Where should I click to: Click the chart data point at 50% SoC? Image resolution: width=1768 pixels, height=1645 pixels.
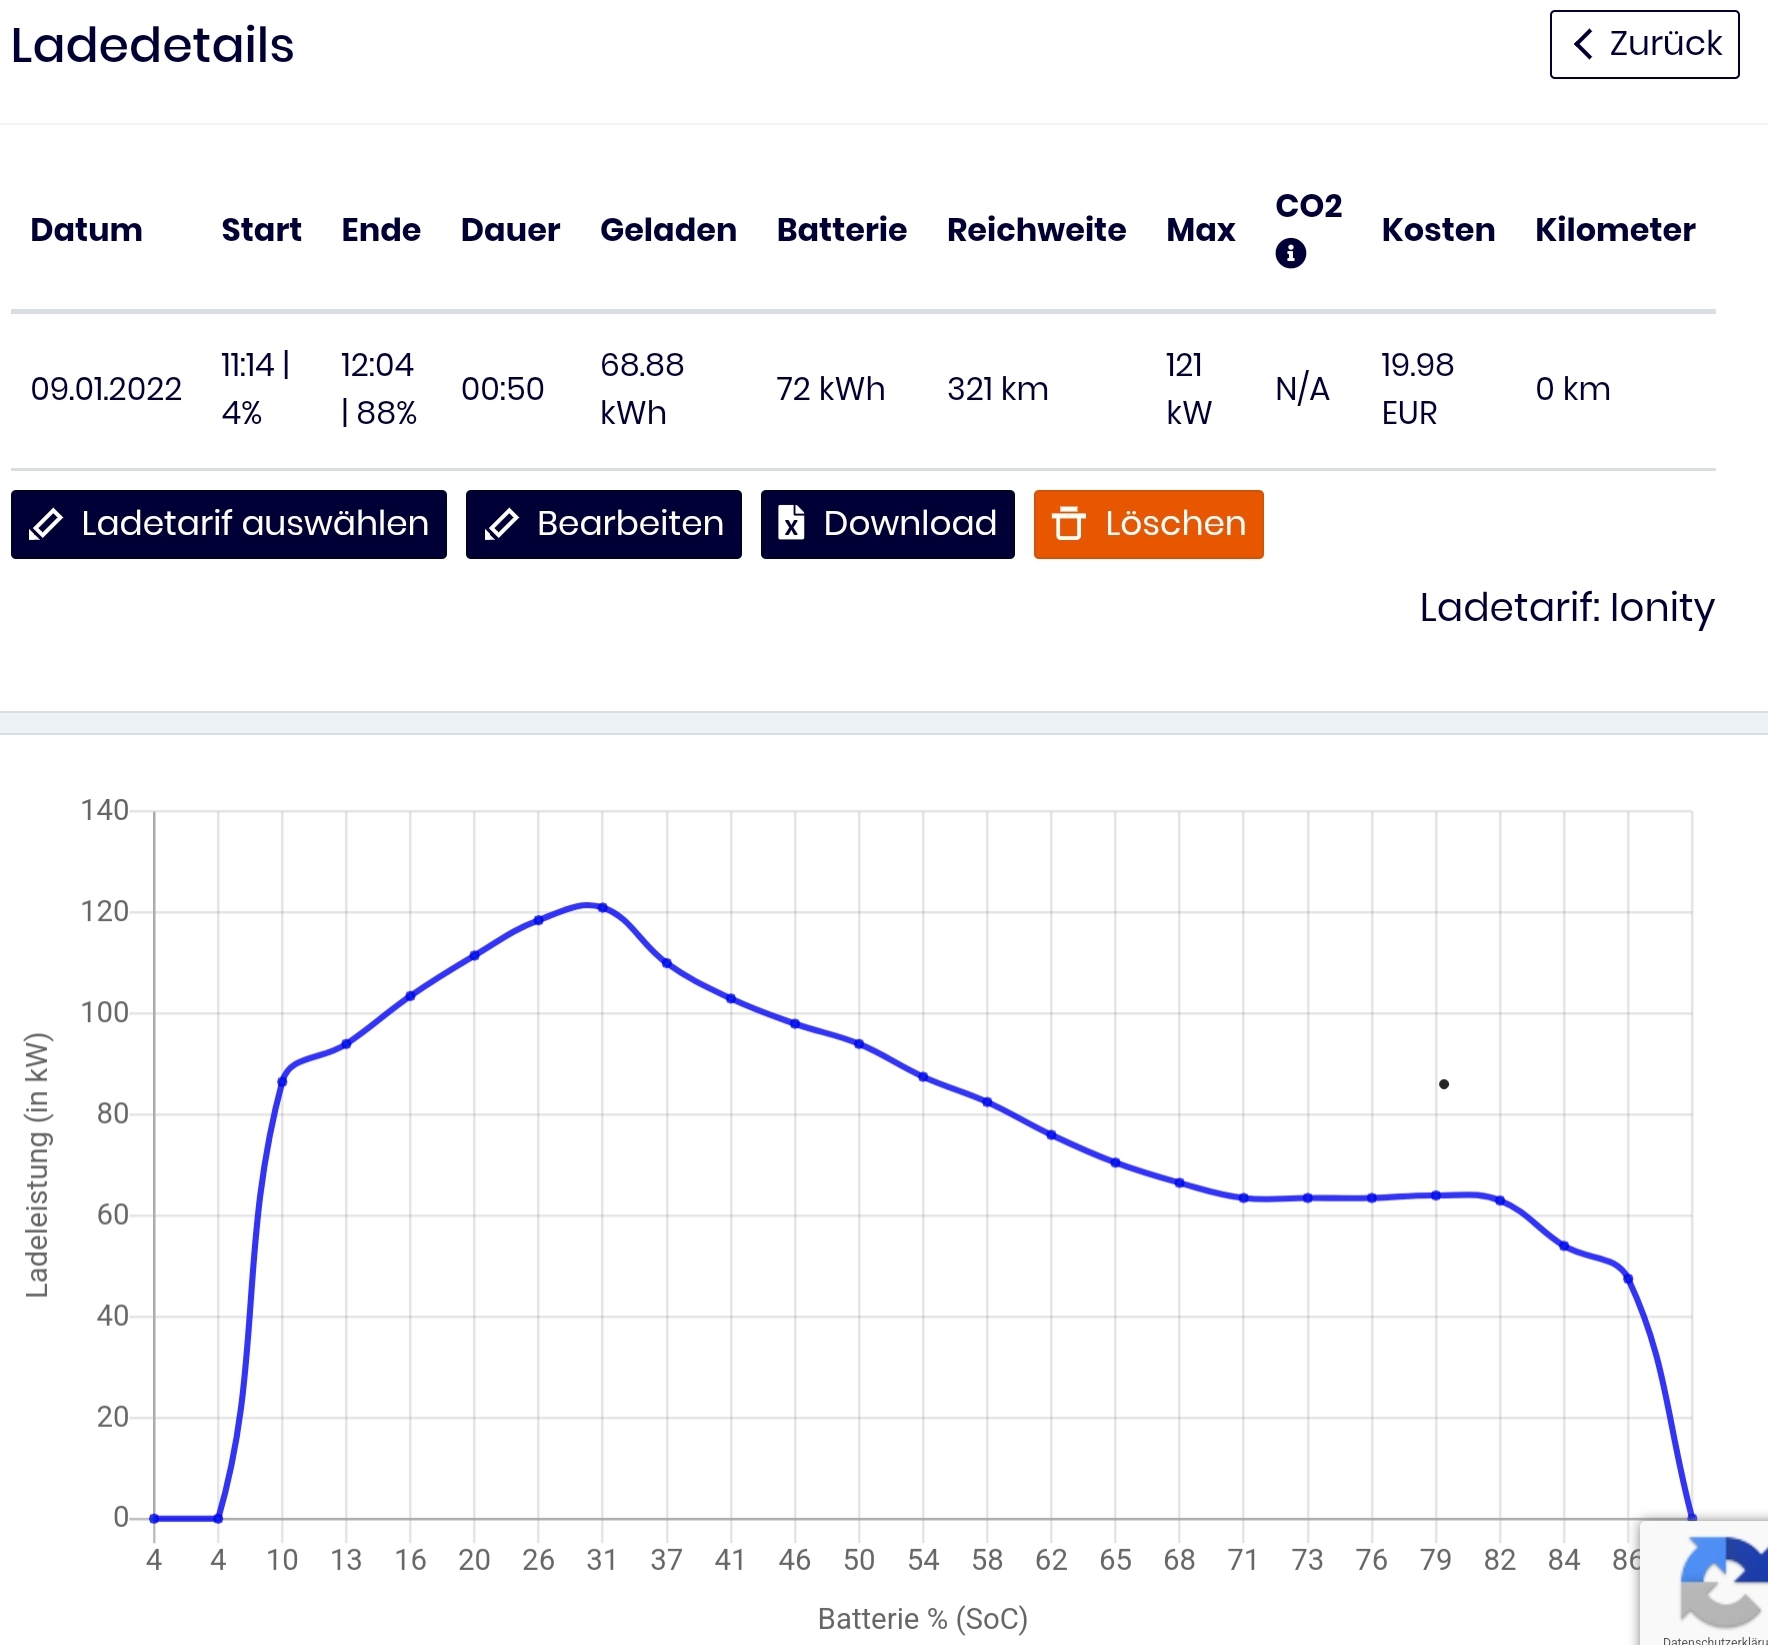(859, 1043)
